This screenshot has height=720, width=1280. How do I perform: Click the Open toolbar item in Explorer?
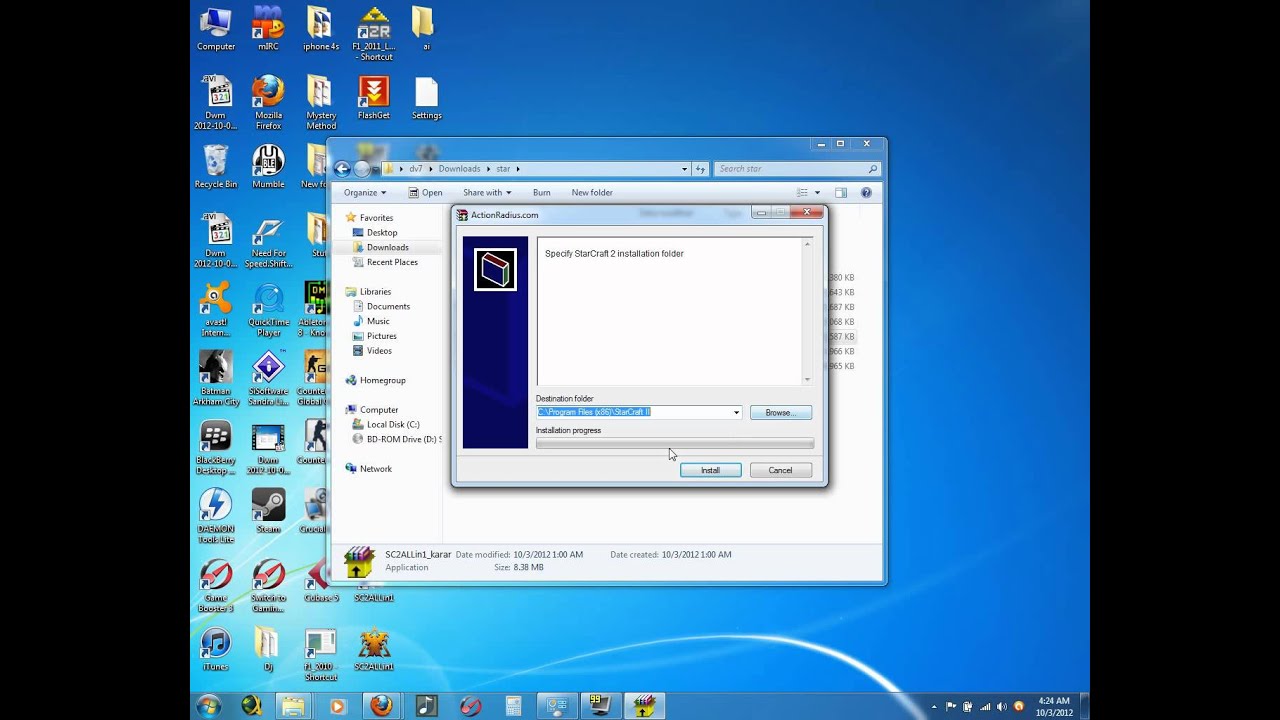(426, 192)
